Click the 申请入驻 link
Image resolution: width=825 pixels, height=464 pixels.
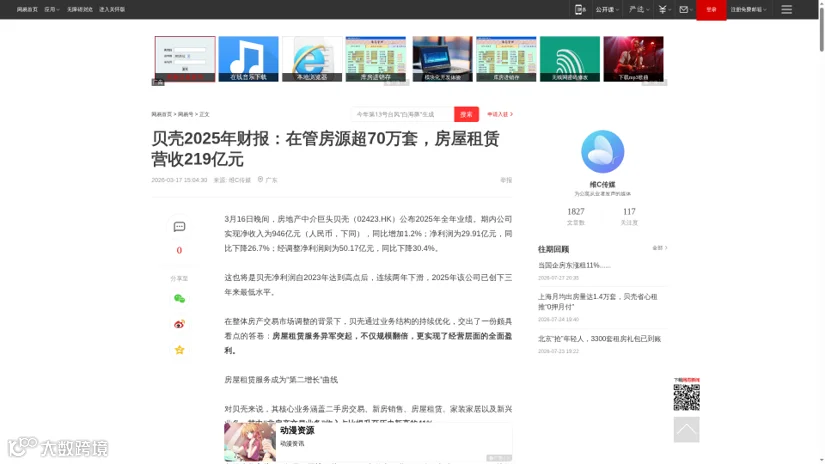[500, 114]
